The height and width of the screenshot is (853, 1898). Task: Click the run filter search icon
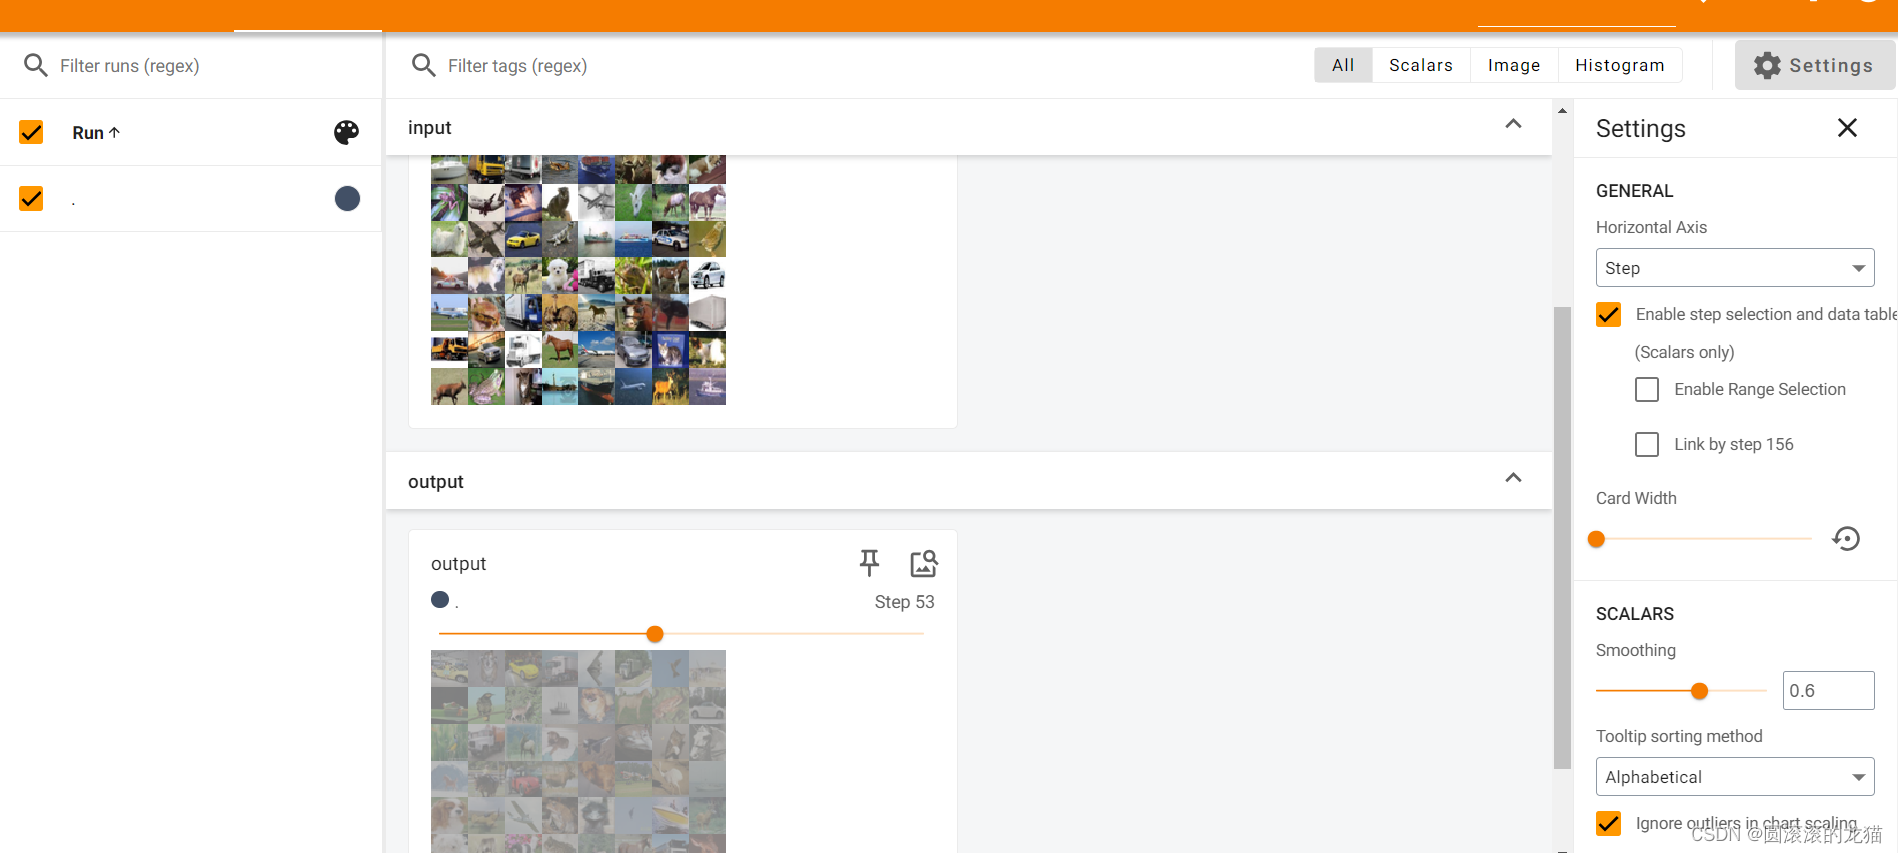click(x=35, y=65)
